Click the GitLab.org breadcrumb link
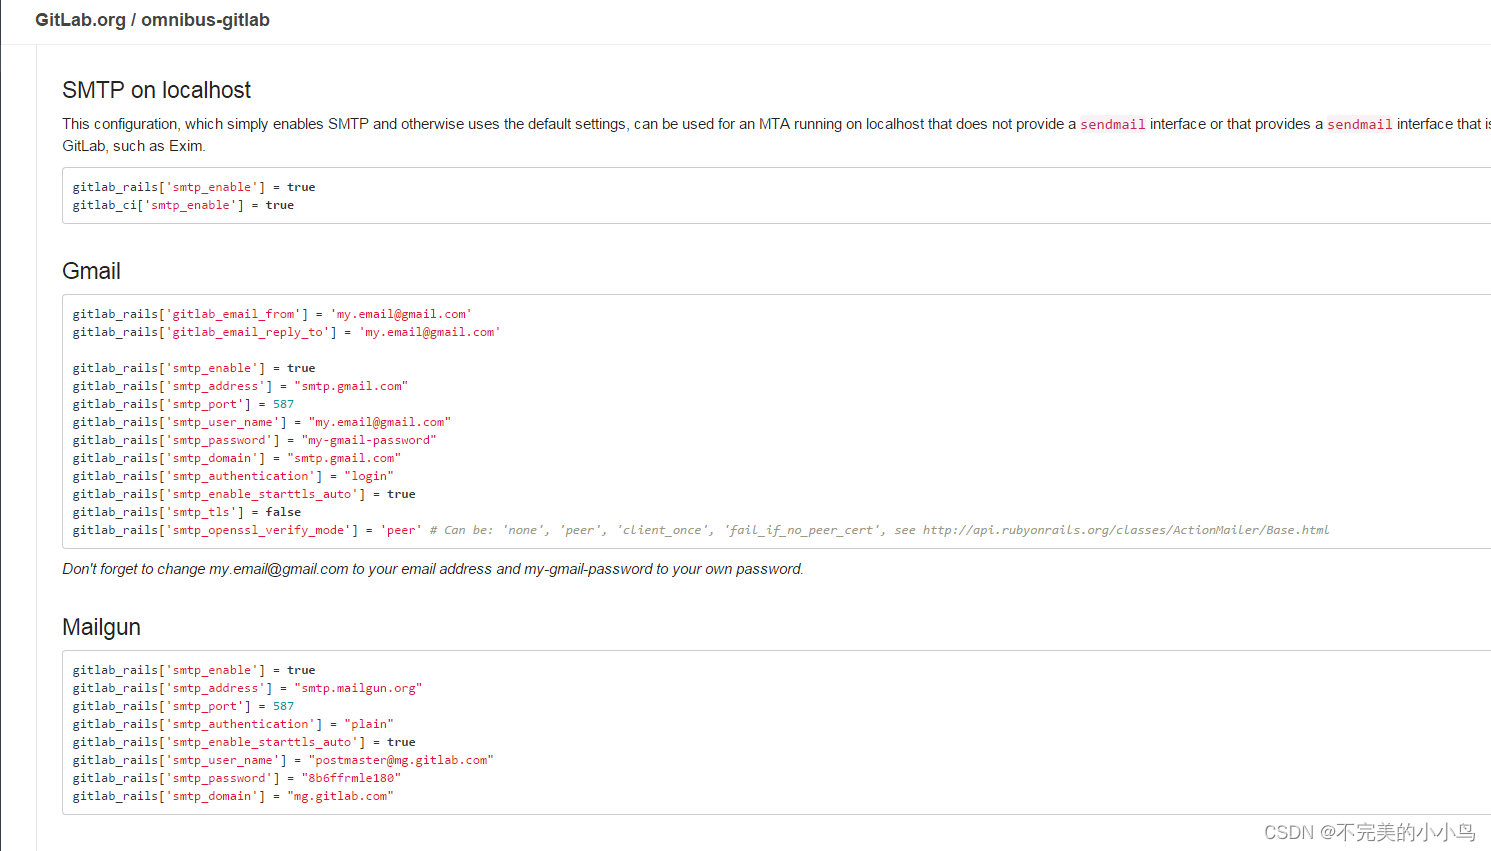The image size is (1491, 851). click(x=80, y=20)
